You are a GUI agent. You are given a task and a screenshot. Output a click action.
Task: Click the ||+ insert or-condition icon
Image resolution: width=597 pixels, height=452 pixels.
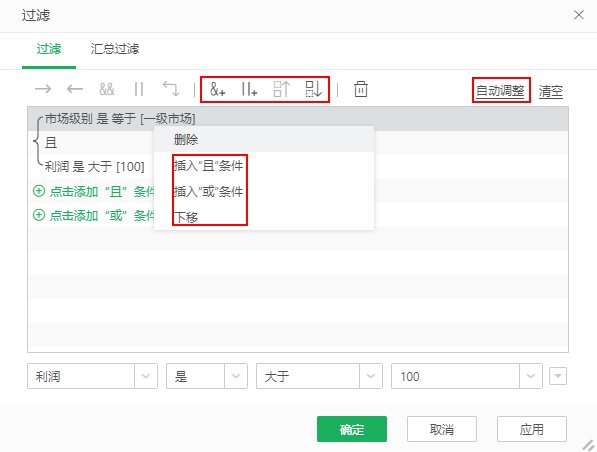(249, 89)
